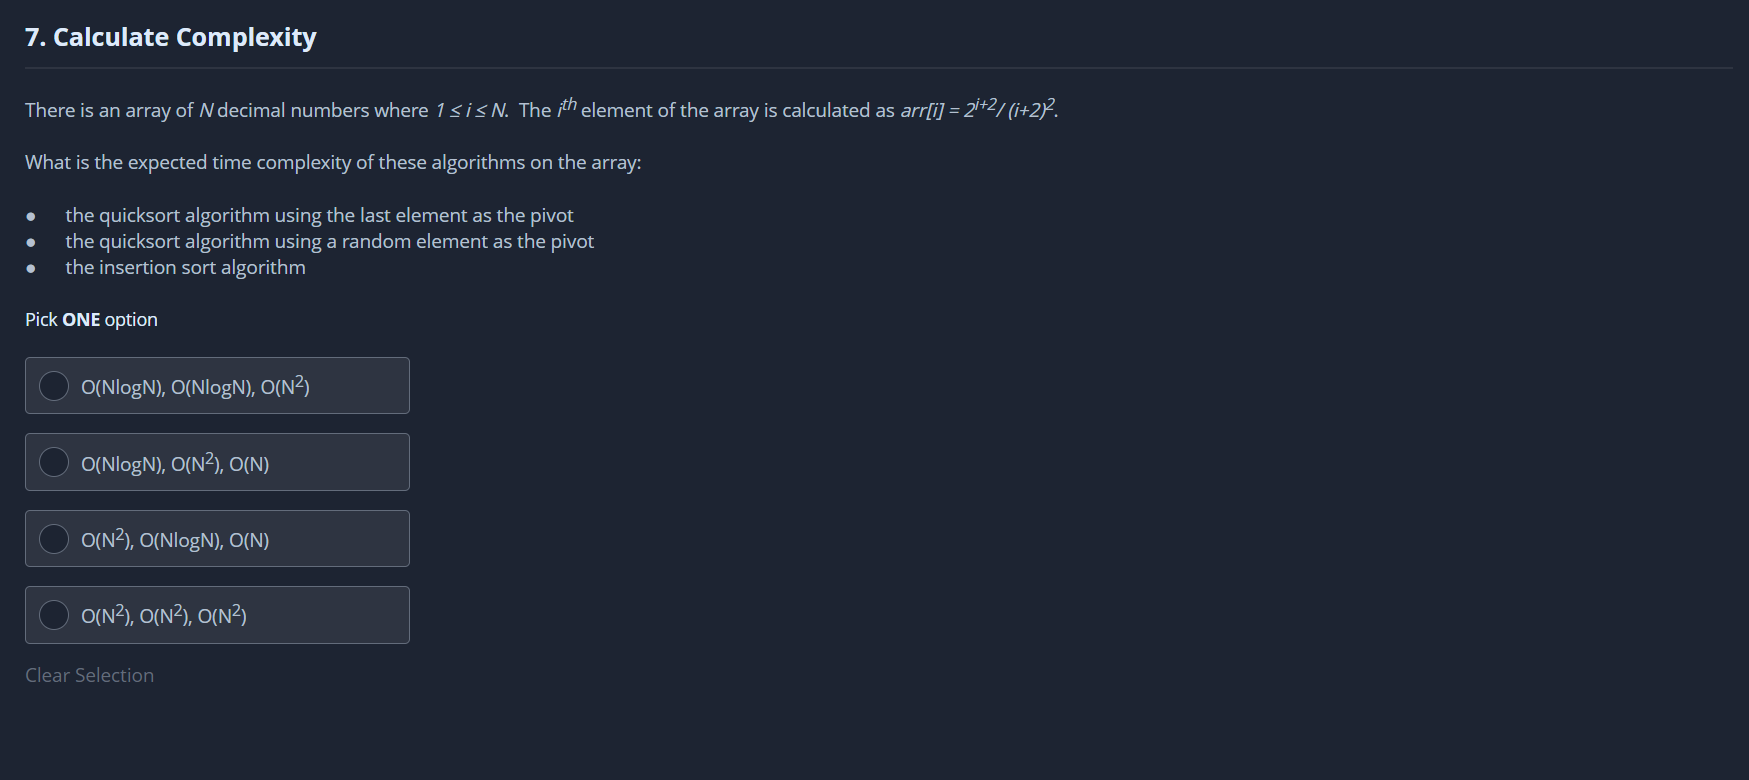Click the insertion sort algorithm bullet

tap(185, 268)
